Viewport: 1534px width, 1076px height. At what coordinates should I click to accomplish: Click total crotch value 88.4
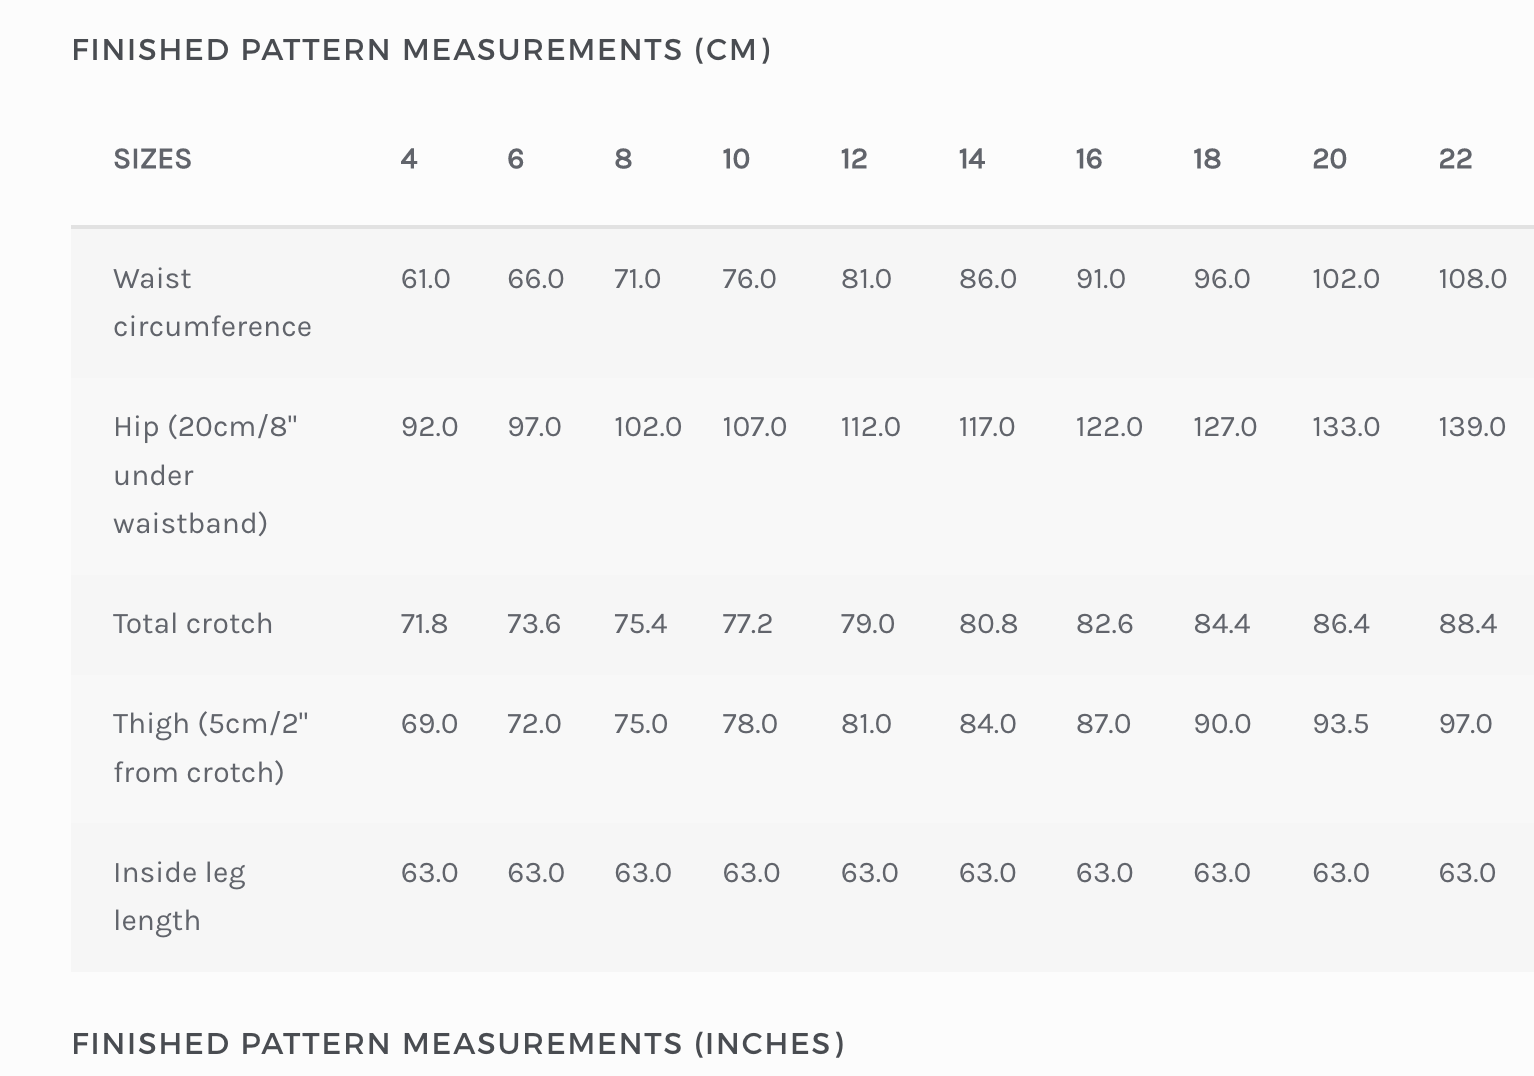click(x=1468, y=624)
